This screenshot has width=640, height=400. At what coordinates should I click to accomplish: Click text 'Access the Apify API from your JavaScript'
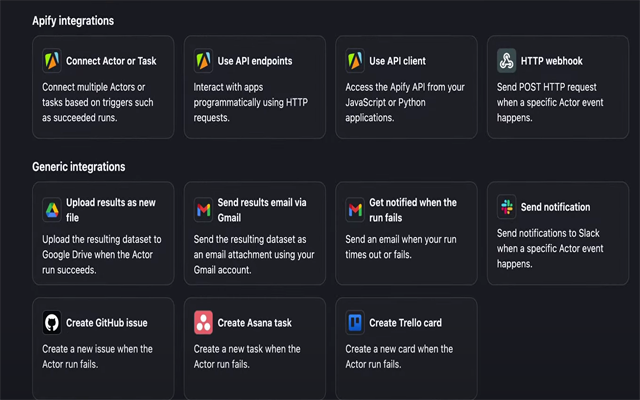tap(405, 102)
